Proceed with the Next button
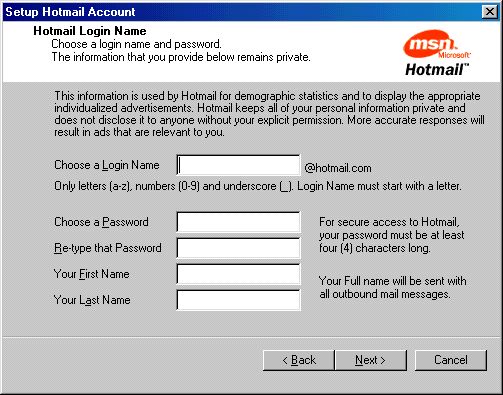The image size is (503, 395). (371, 360)
